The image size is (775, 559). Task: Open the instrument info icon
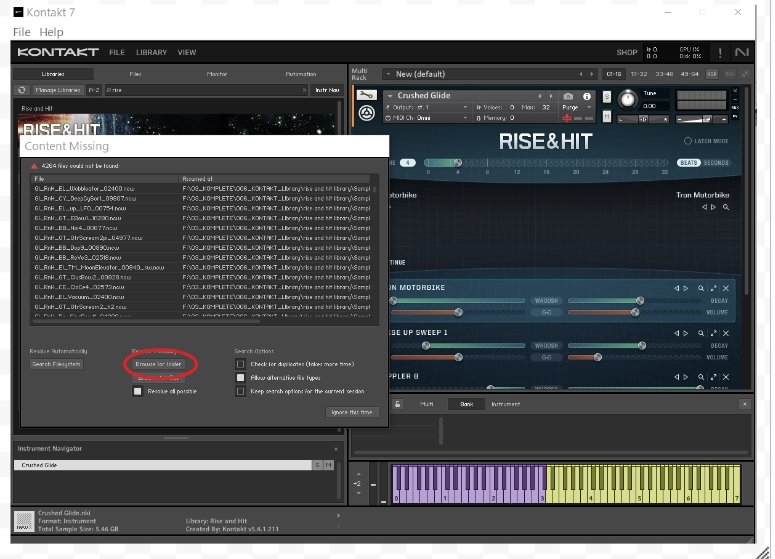(587, 96)
